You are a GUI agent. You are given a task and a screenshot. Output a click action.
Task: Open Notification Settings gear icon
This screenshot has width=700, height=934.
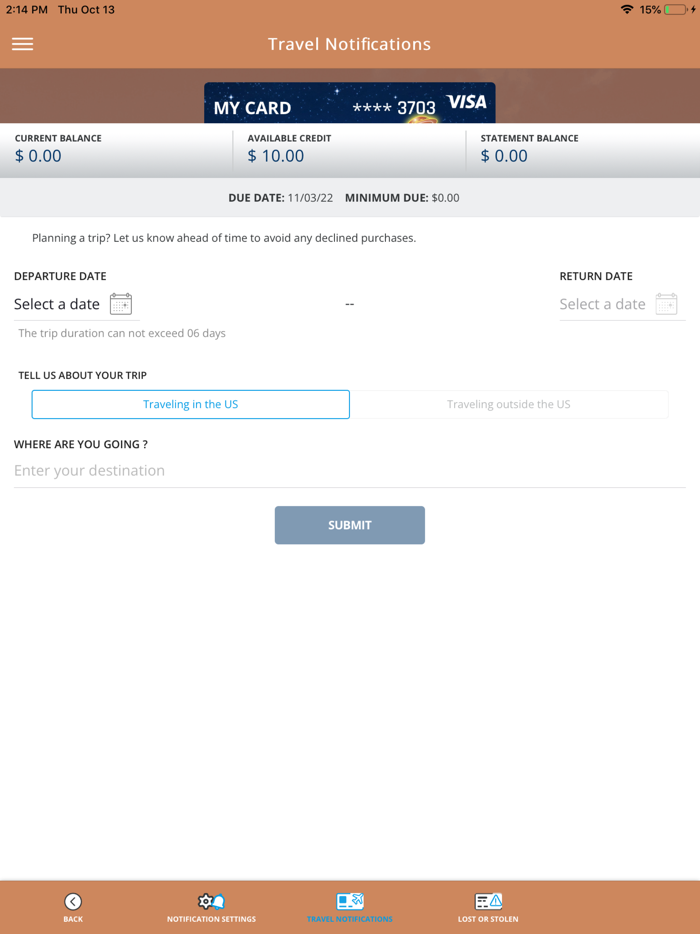[211, 901]
